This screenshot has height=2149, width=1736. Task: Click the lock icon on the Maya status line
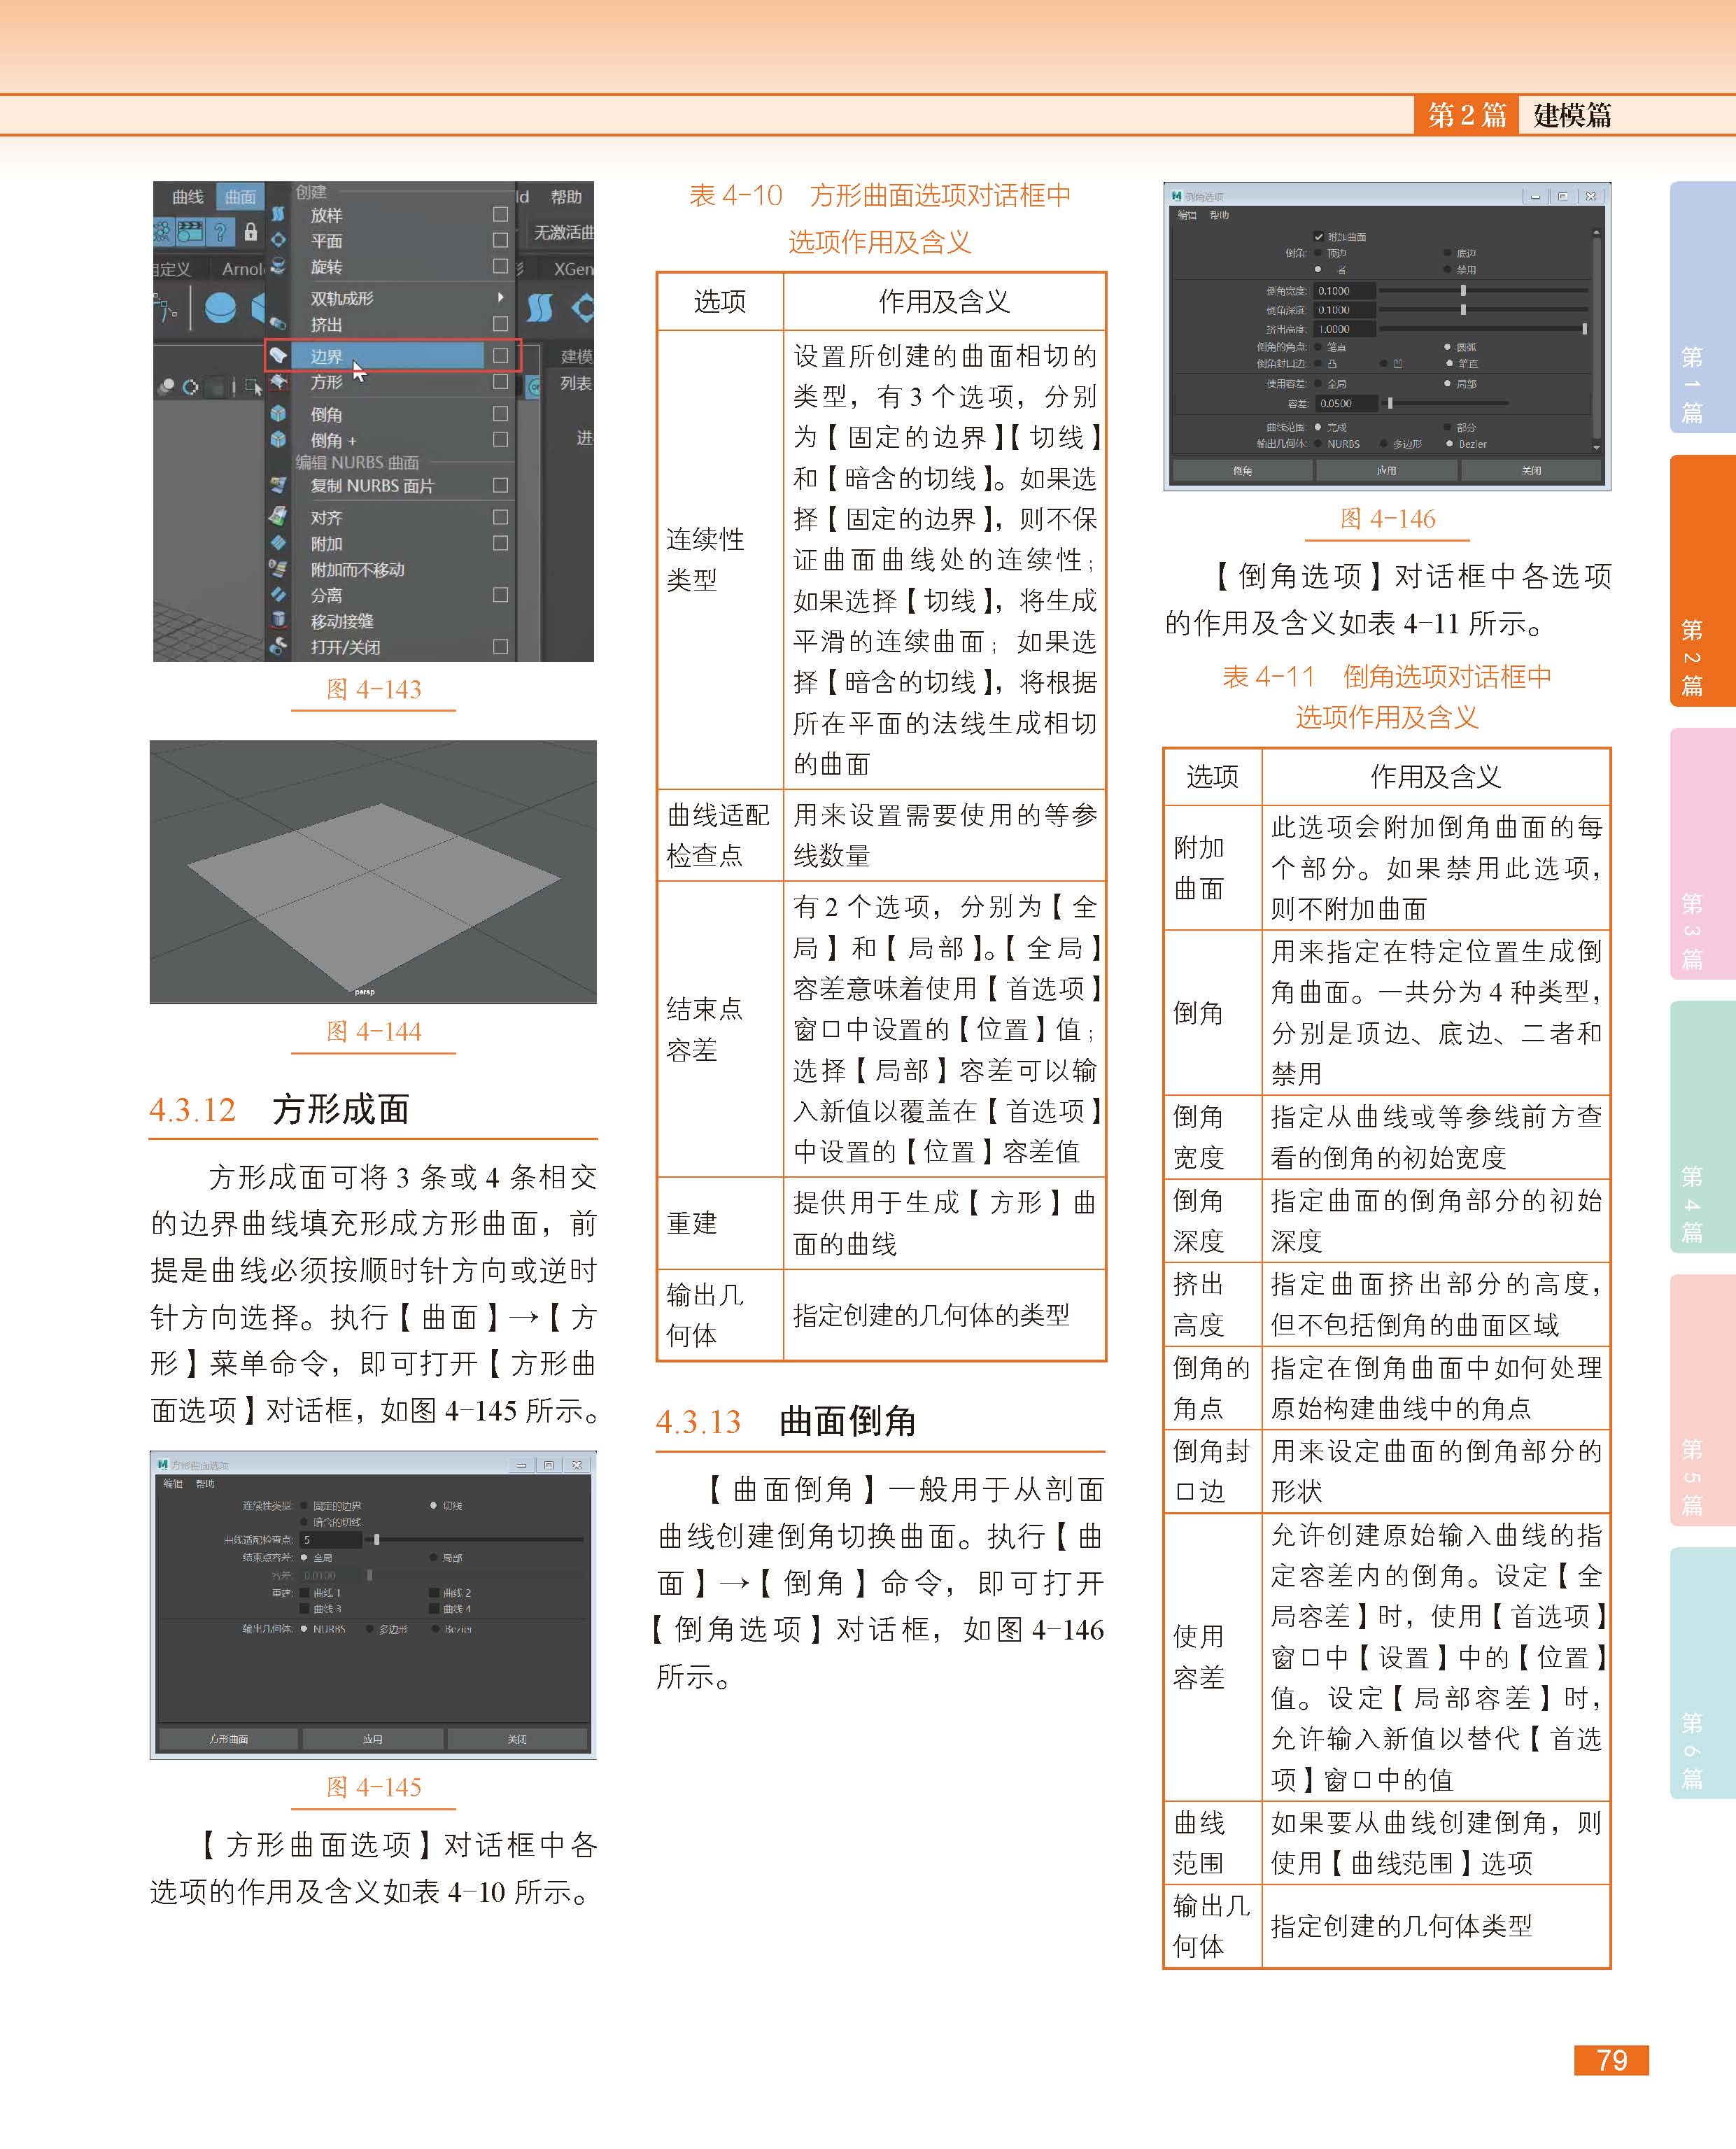pos(250,232)
